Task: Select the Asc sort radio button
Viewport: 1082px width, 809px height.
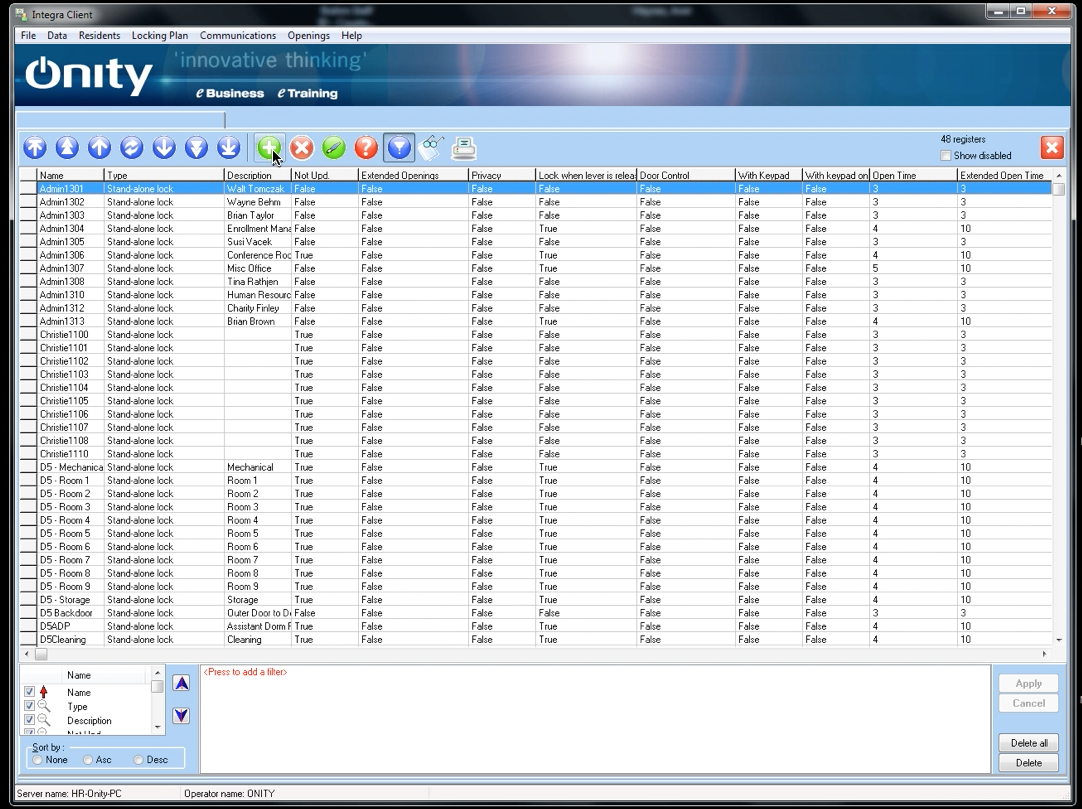Action: click(x=89, y=760)
